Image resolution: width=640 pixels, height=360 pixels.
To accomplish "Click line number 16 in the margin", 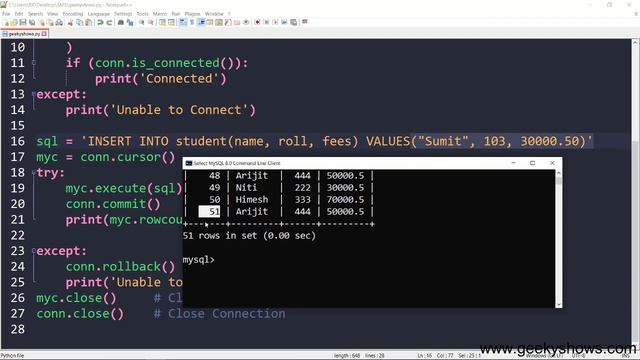I will point(18,141).
